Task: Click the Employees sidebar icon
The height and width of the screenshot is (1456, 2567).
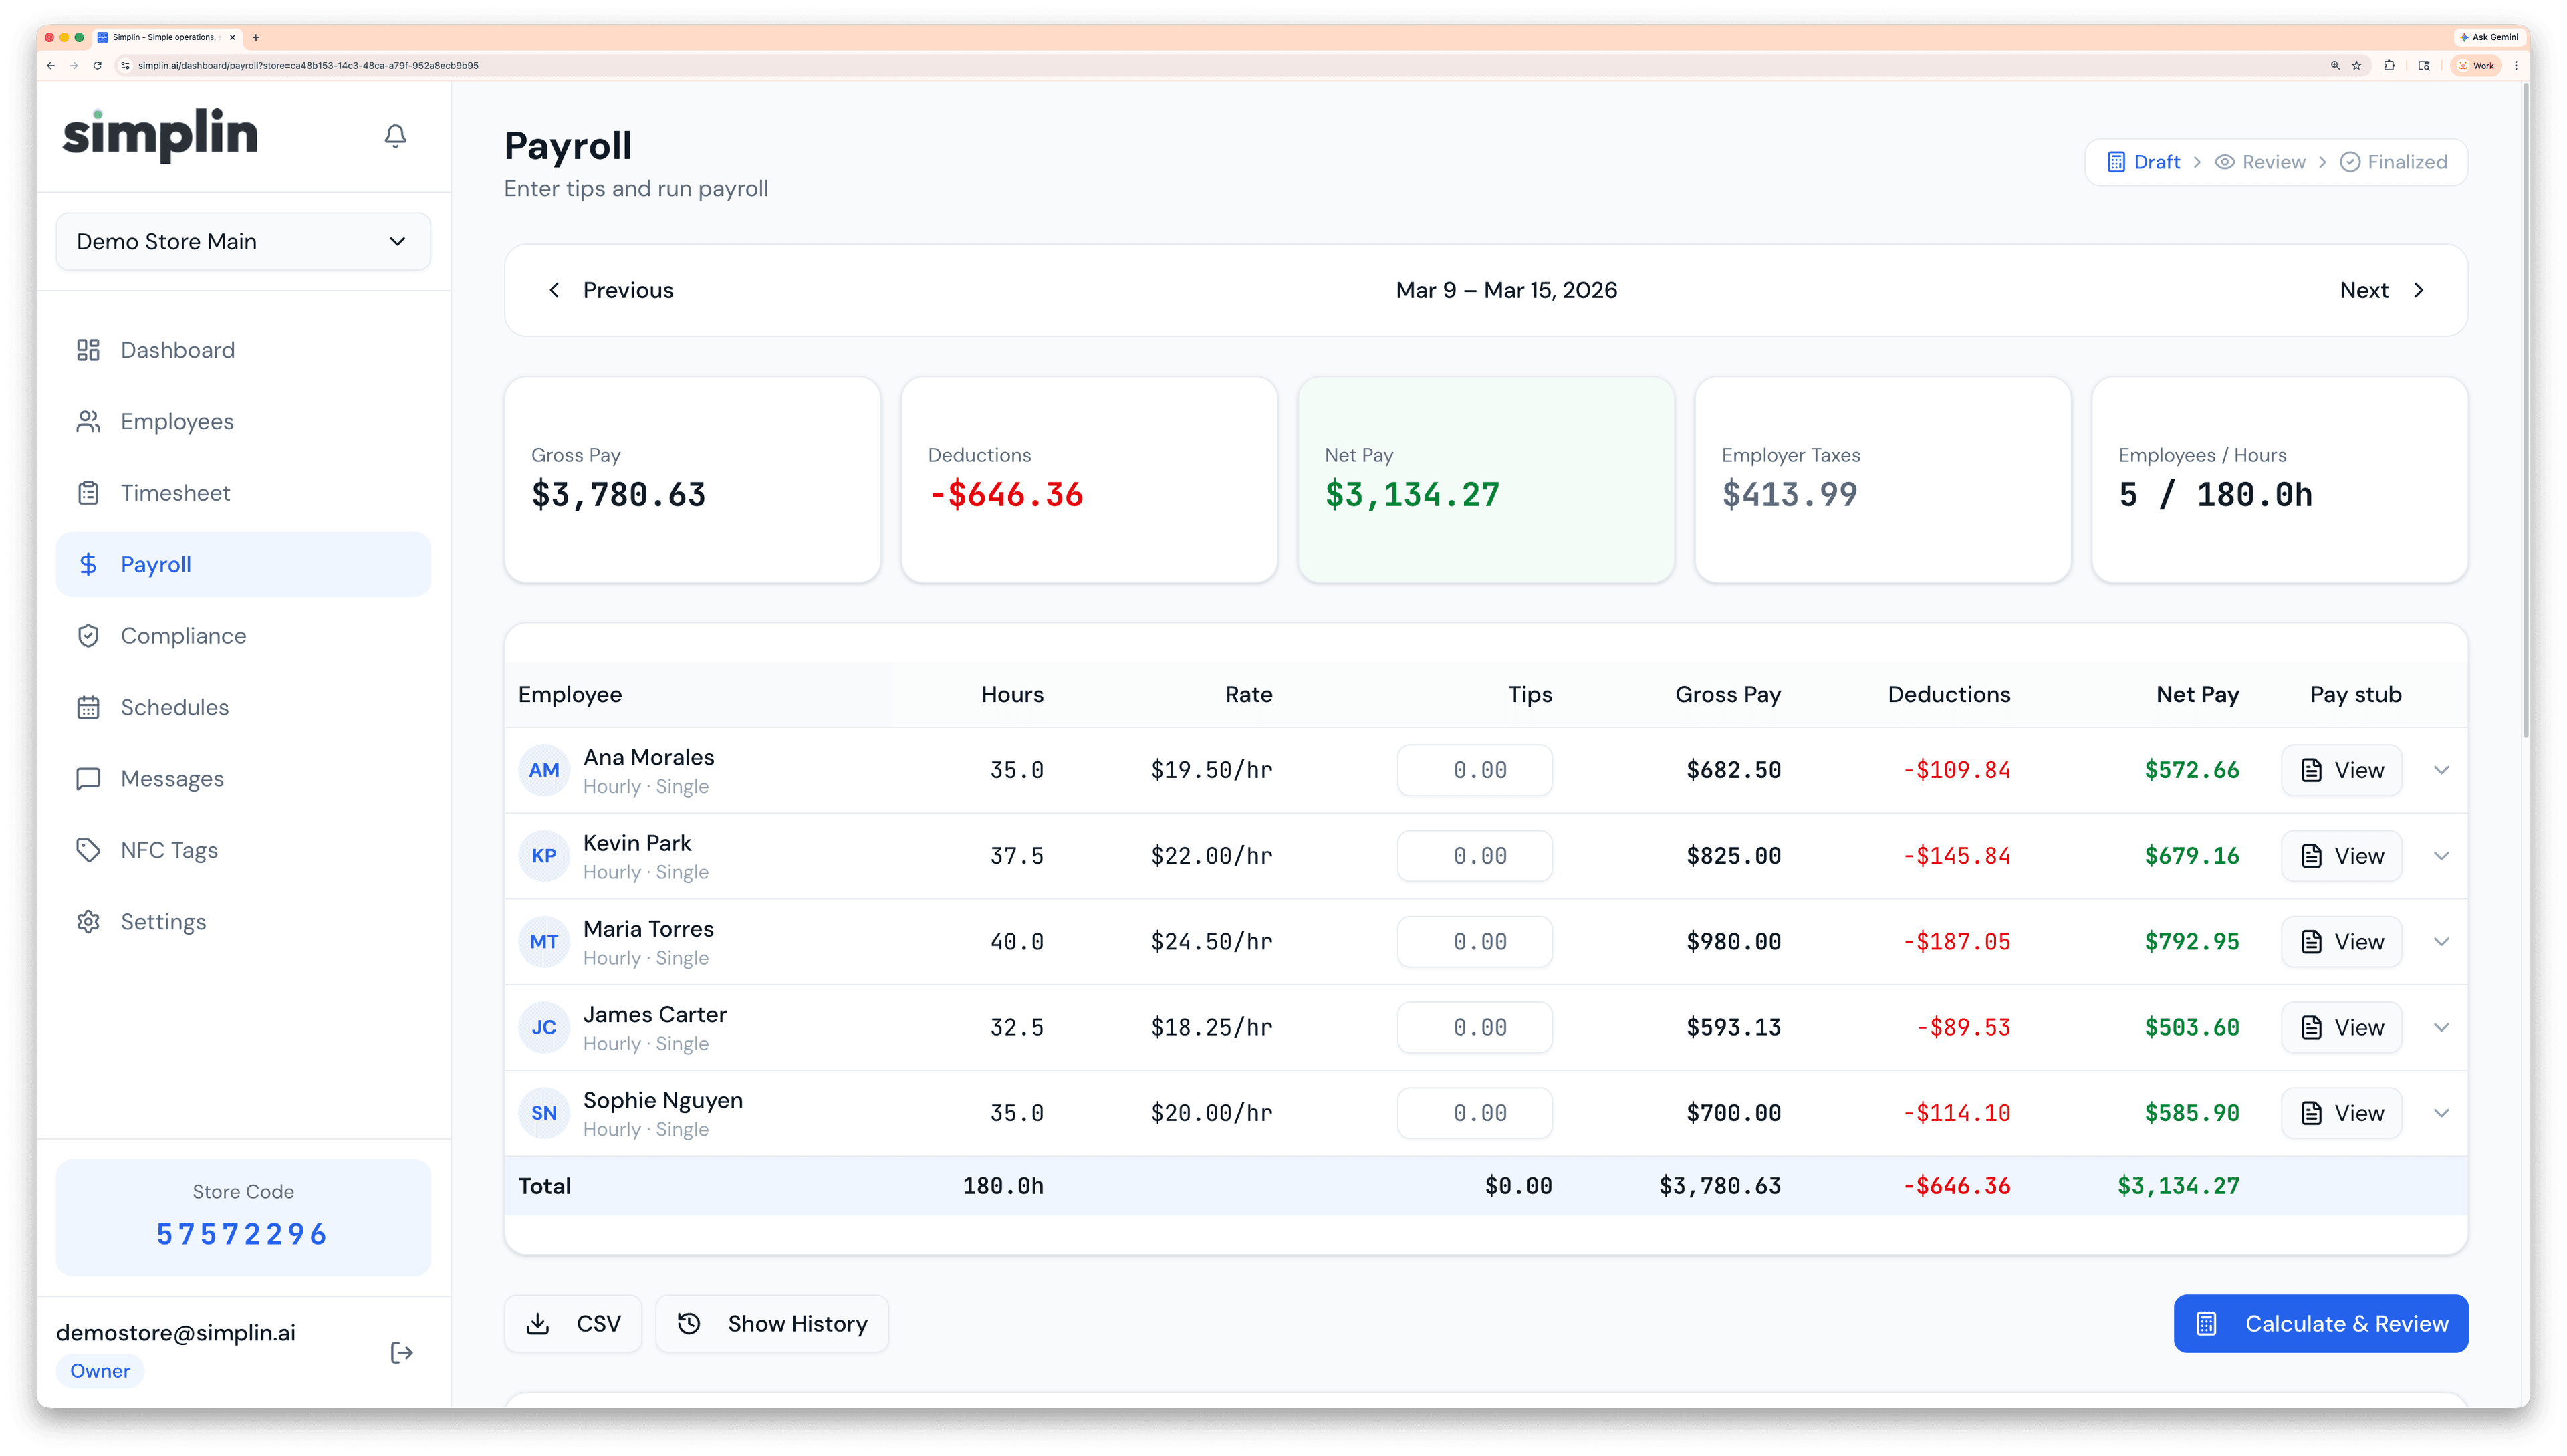Action: point(89,421)
